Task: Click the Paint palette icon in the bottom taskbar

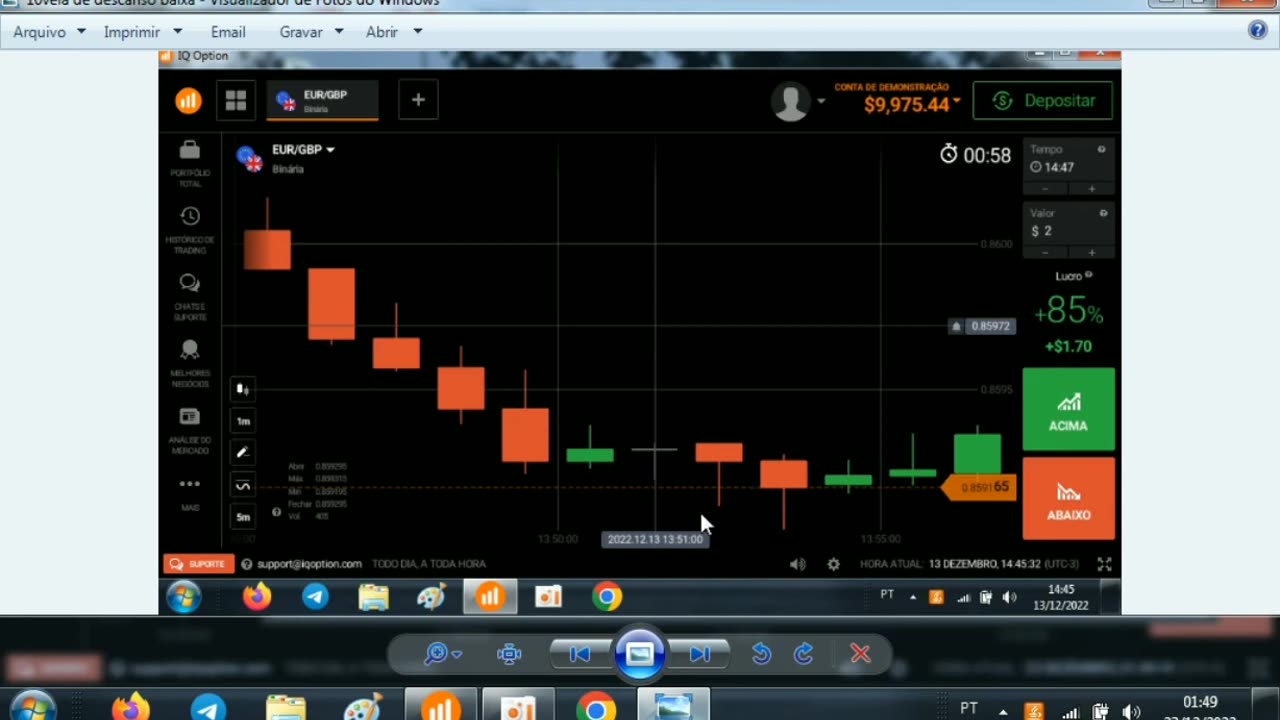Action: [x=362, y=709]
